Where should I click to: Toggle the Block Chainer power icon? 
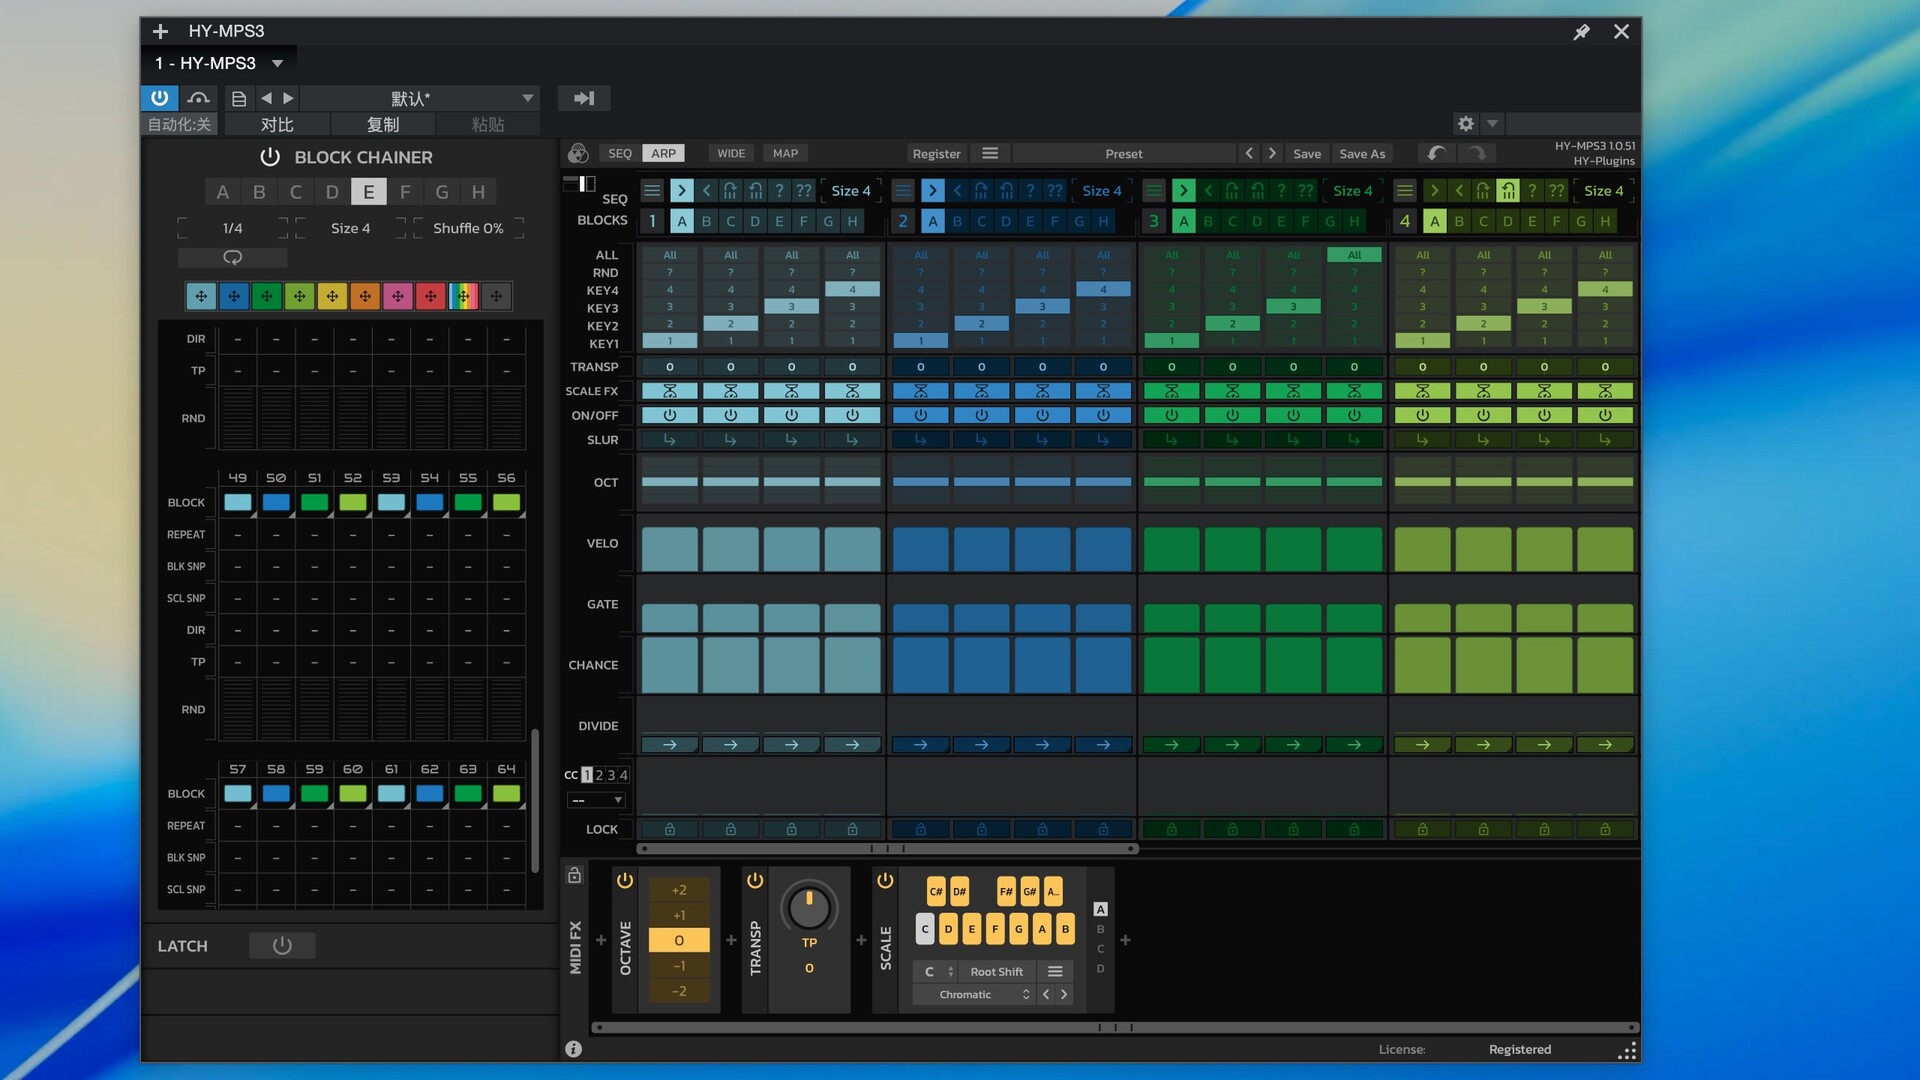point(269,157)
